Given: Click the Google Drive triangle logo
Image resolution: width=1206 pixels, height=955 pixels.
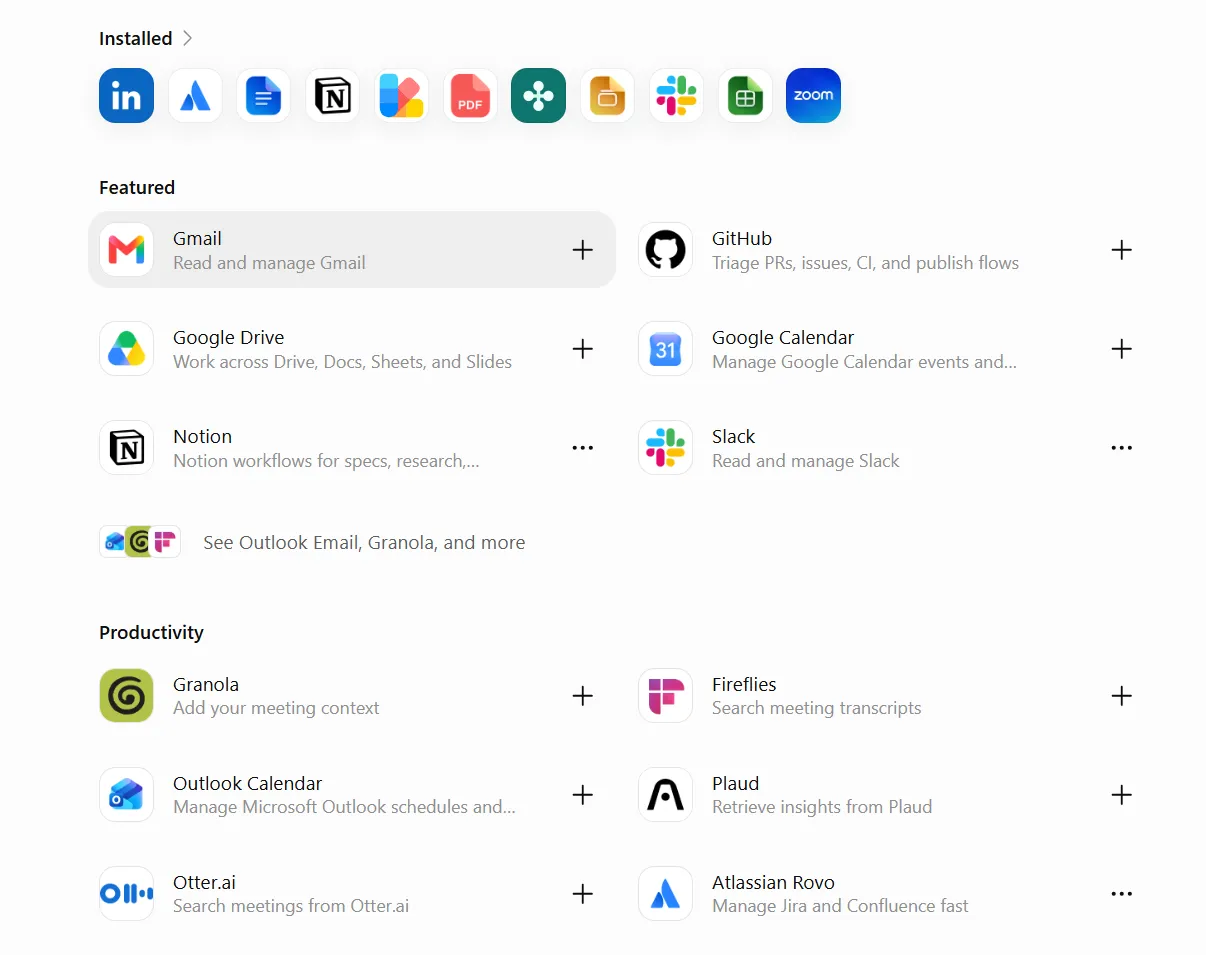Looking at the screenshot, I should [126, 349].
